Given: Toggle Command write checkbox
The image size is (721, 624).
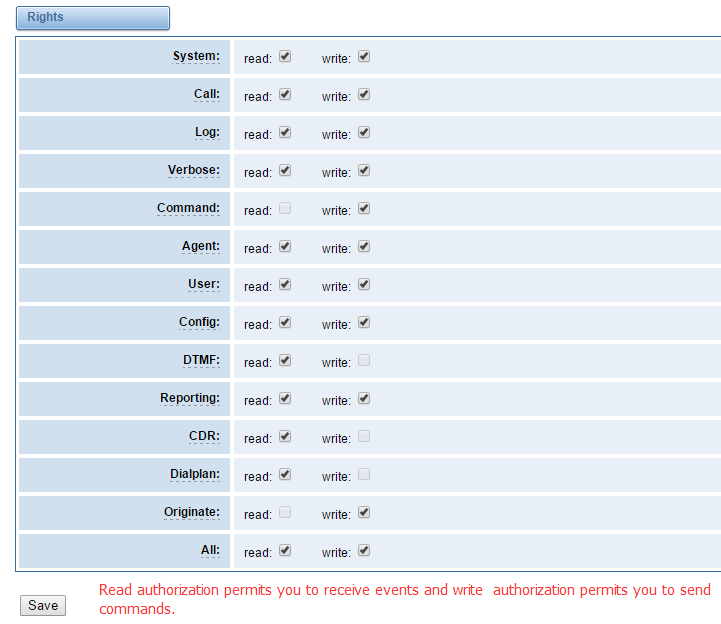Looking at the screenshot, I should pos(364,208).
